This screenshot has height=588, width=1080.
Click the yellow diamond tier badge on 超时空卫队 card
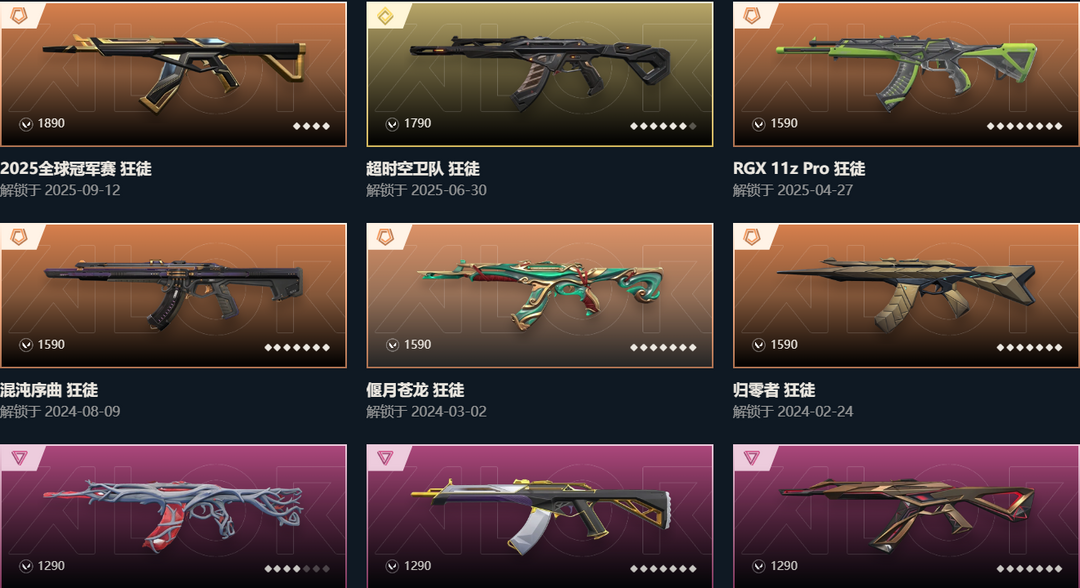pyautogui.click(x=385, y=16)
